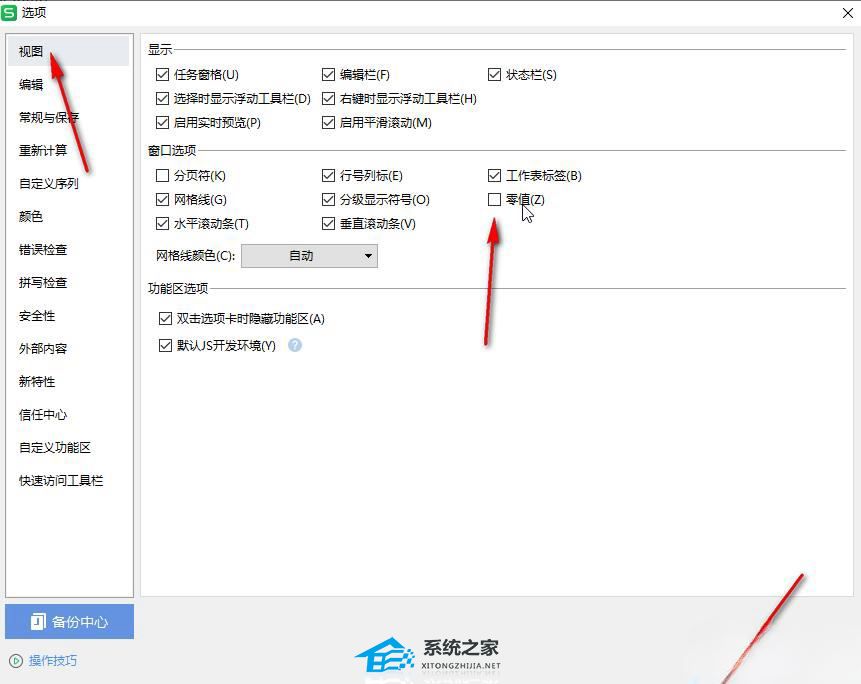The height and width of the screenshot is (684, 861).
Task: Open the 操作技巧 link
Action: (53, 660)
